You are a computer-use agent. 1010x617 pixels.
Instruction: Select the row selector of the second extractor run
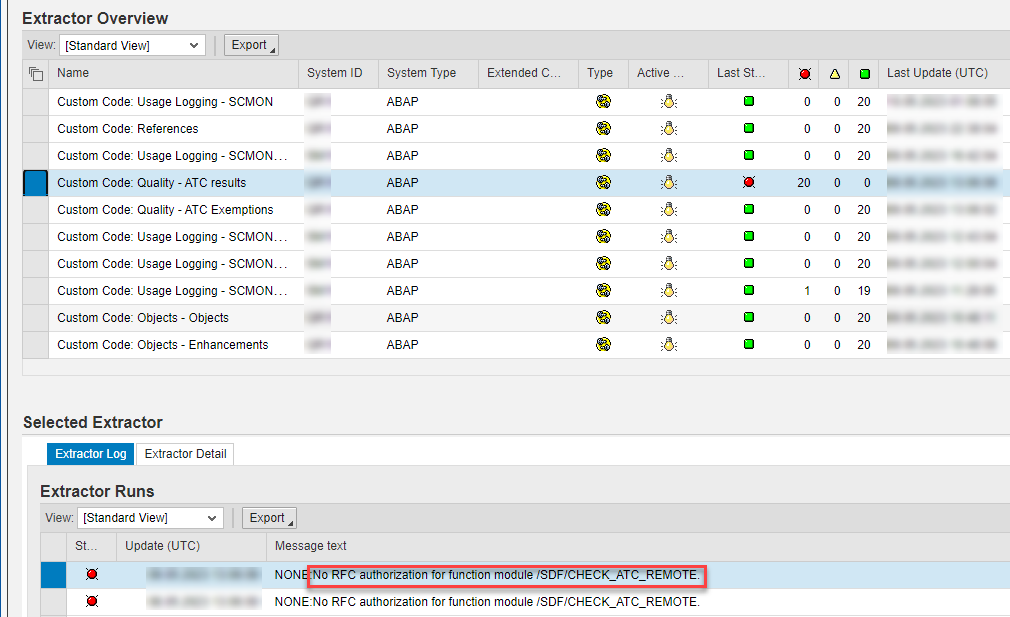click(x=53, y=602)
